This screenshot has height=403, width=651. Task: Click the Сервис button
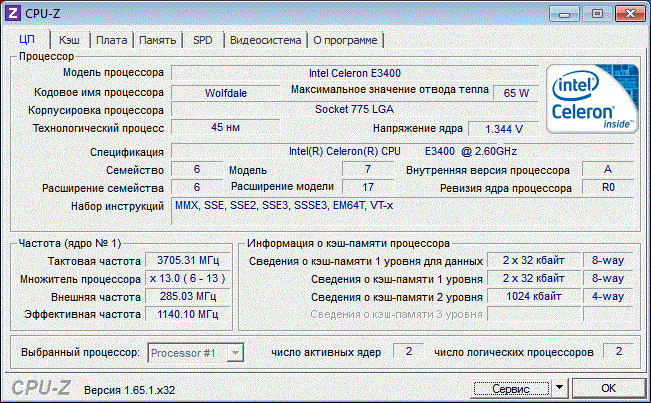point(511,388)
